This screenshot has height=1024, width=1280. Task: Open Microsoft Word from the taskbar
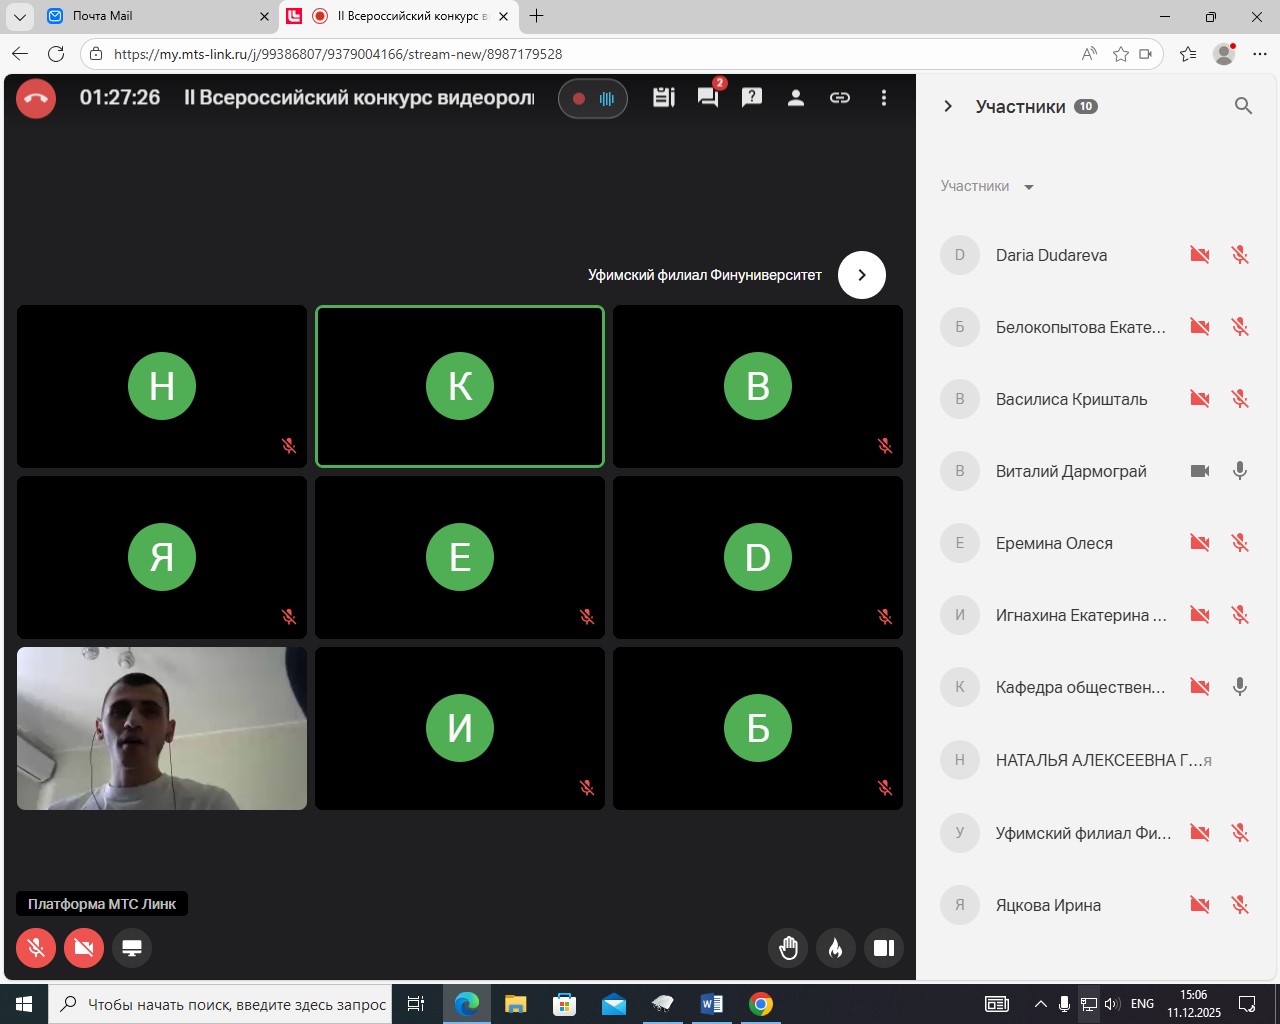pyautogui.click(x=712, y=1004)
